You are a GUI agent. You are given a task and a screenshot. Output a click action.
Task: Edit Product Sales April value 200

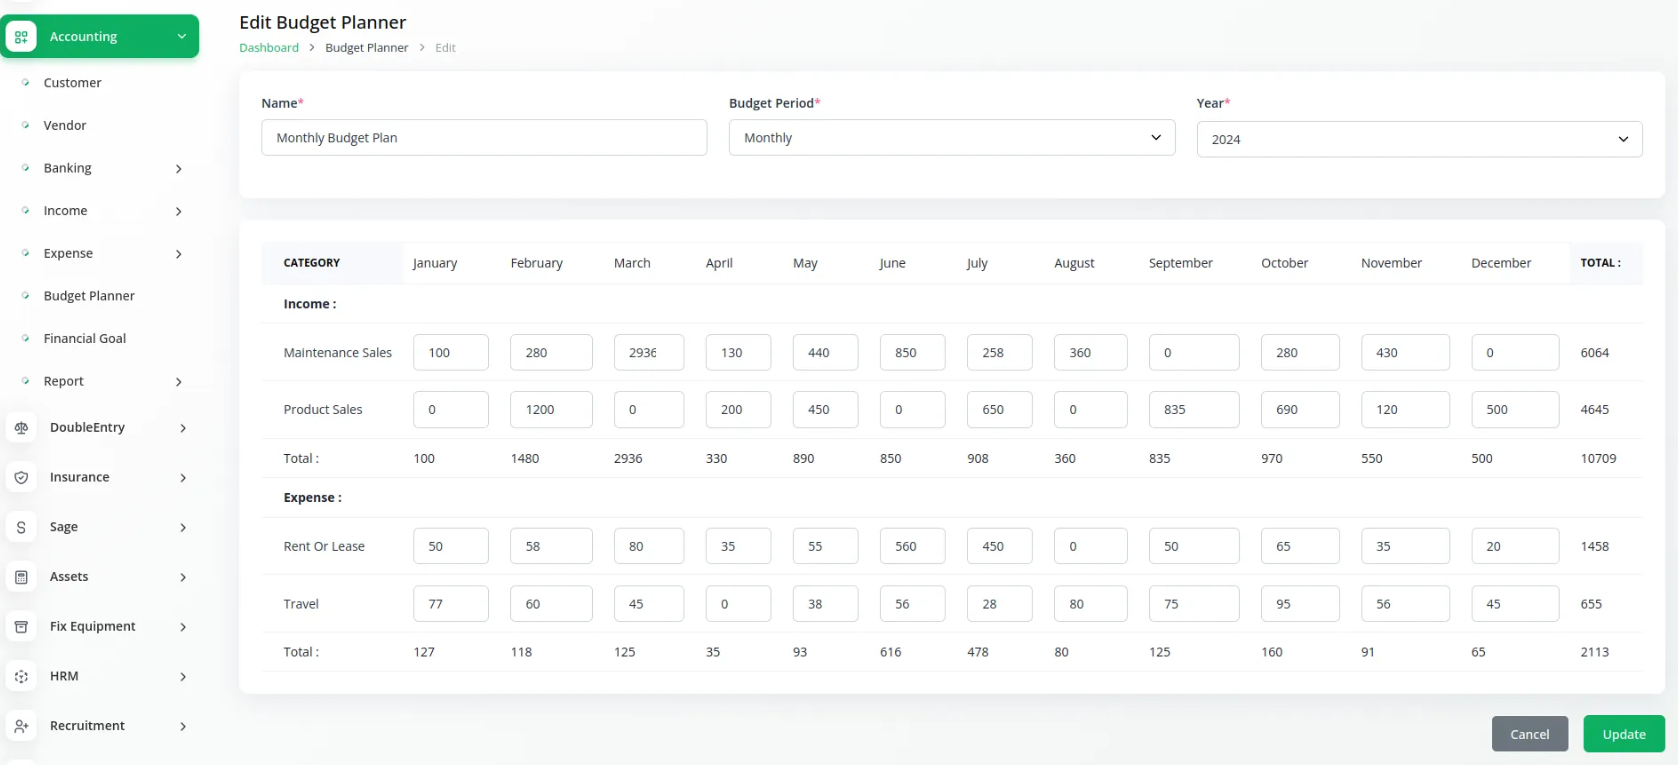738,410
